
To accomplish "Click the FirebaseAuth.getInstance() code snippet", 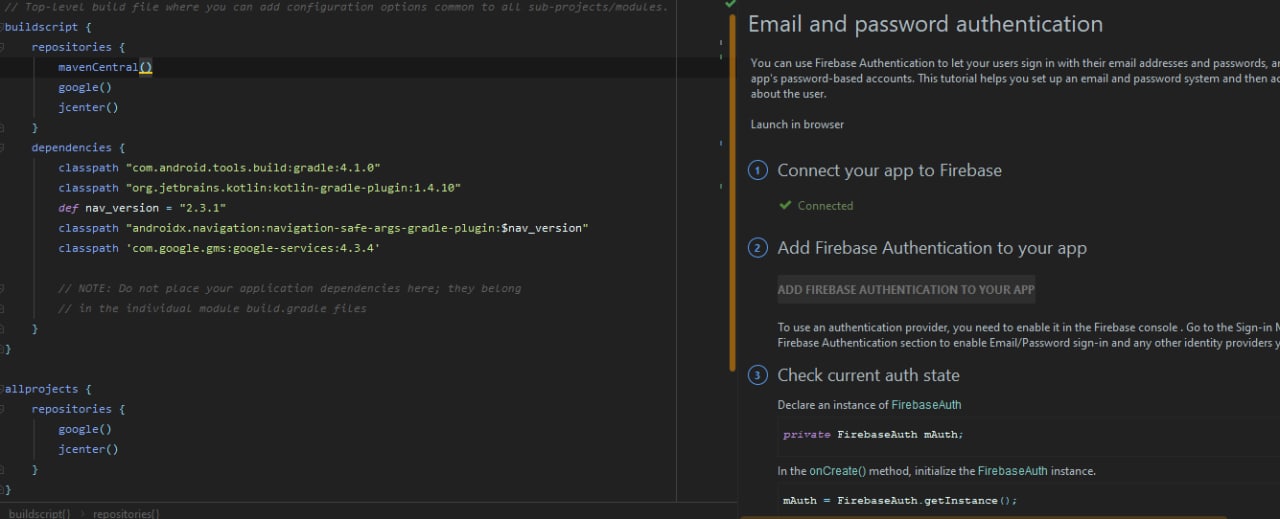I will (x=900, y=501).
